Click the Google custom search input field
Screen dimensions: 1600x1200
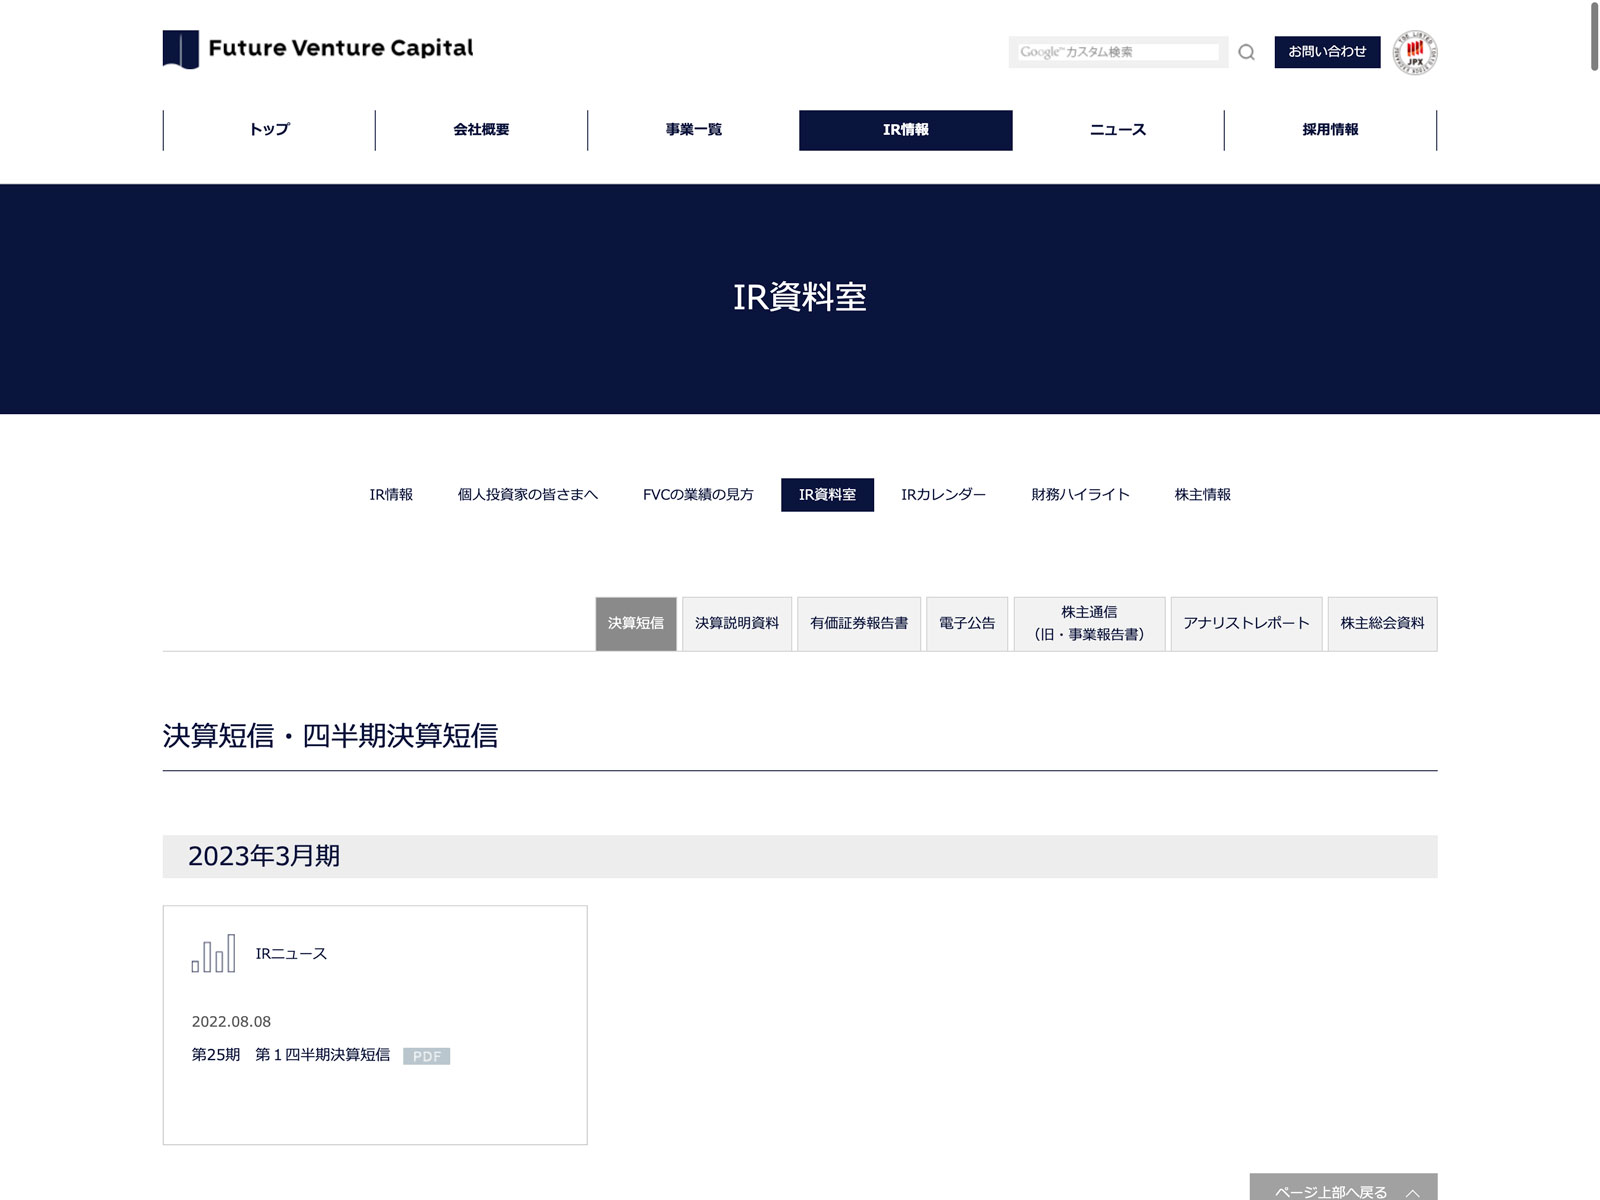[x=1118, y=52]
